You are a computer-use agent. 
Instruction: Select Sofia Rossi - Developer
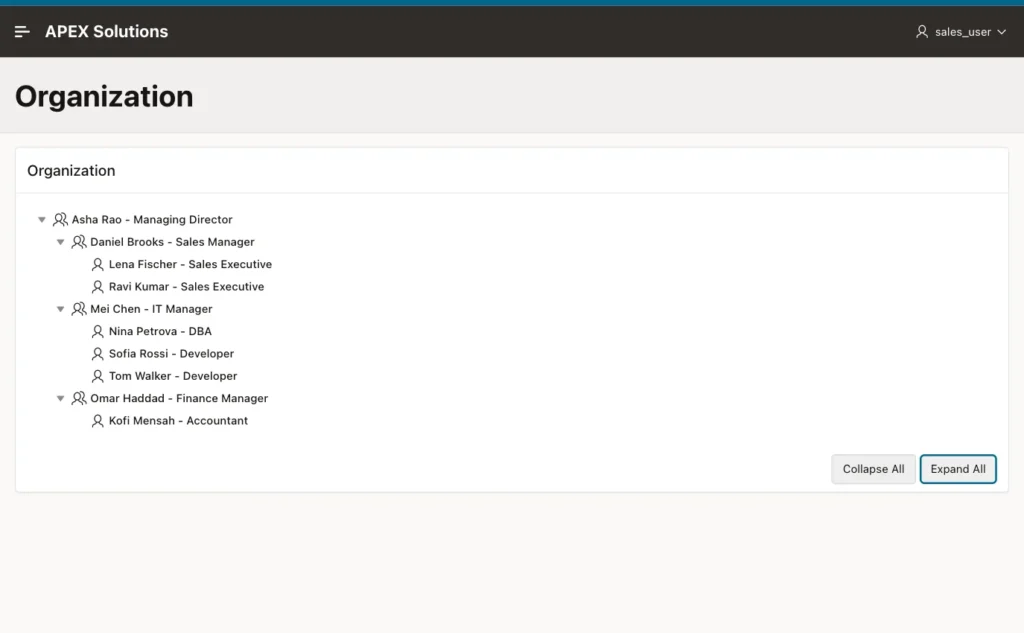click(x=171, y=353)
